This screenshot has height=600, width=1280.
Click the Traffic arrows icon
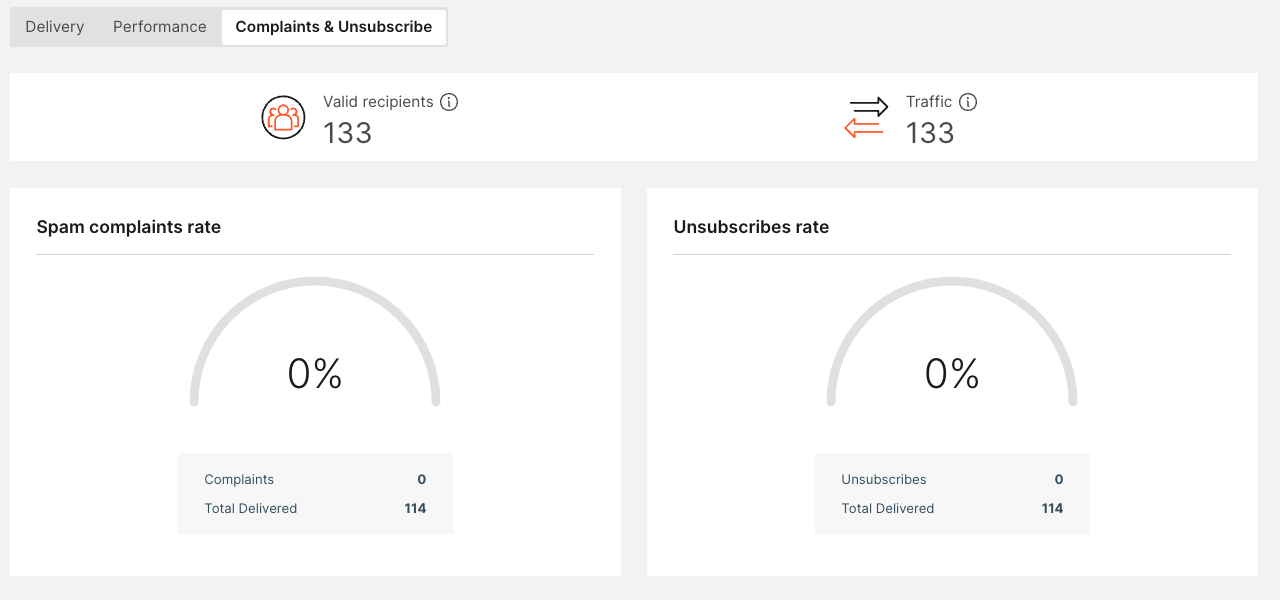(866, 117)
